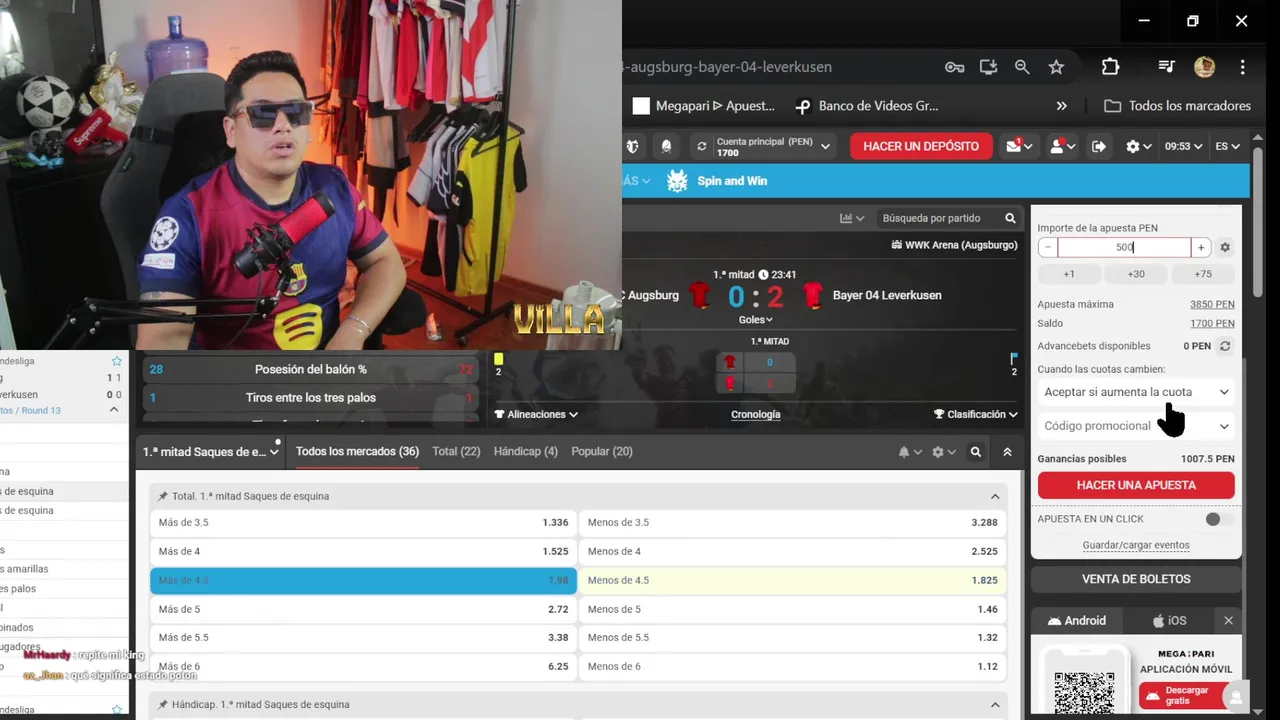
Task: Add +30 to the bet amount
Action: tap(1136, 274)
